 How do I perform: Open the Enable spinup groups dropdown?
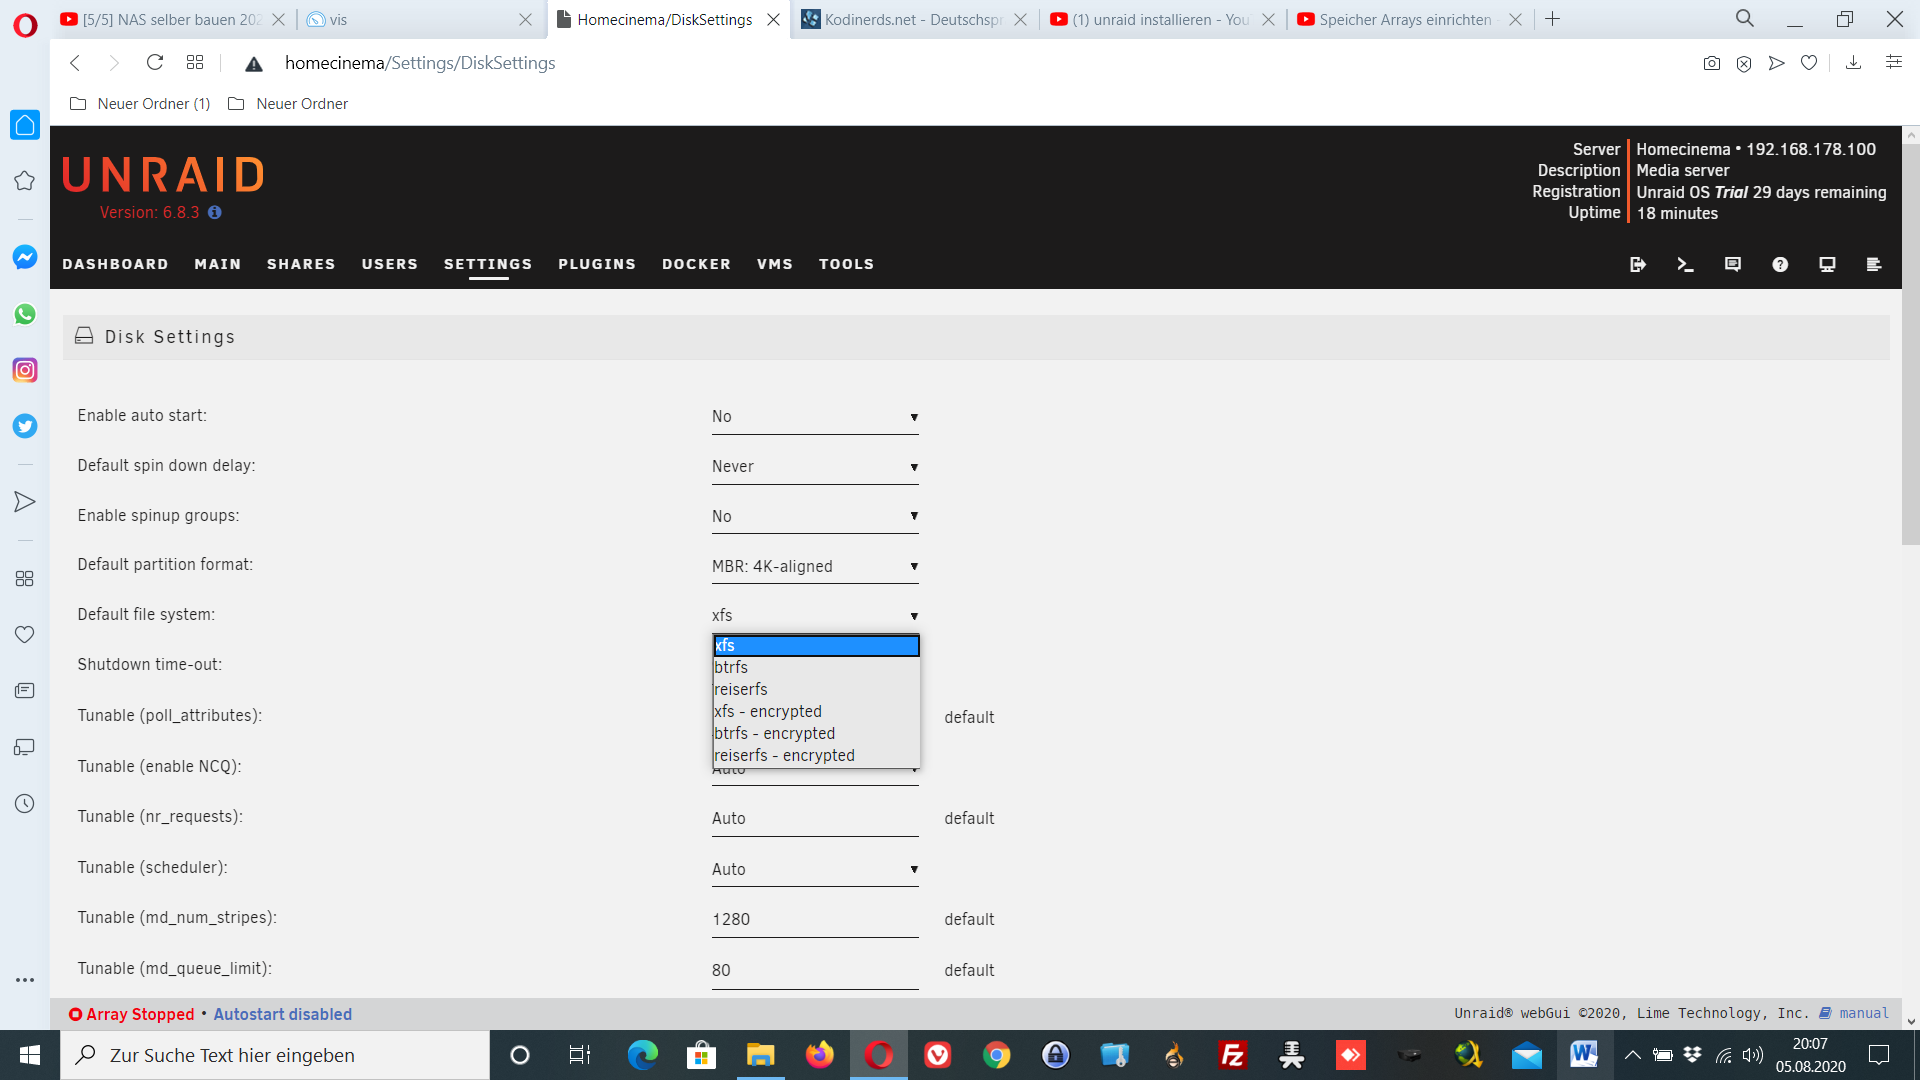point(815,516)
